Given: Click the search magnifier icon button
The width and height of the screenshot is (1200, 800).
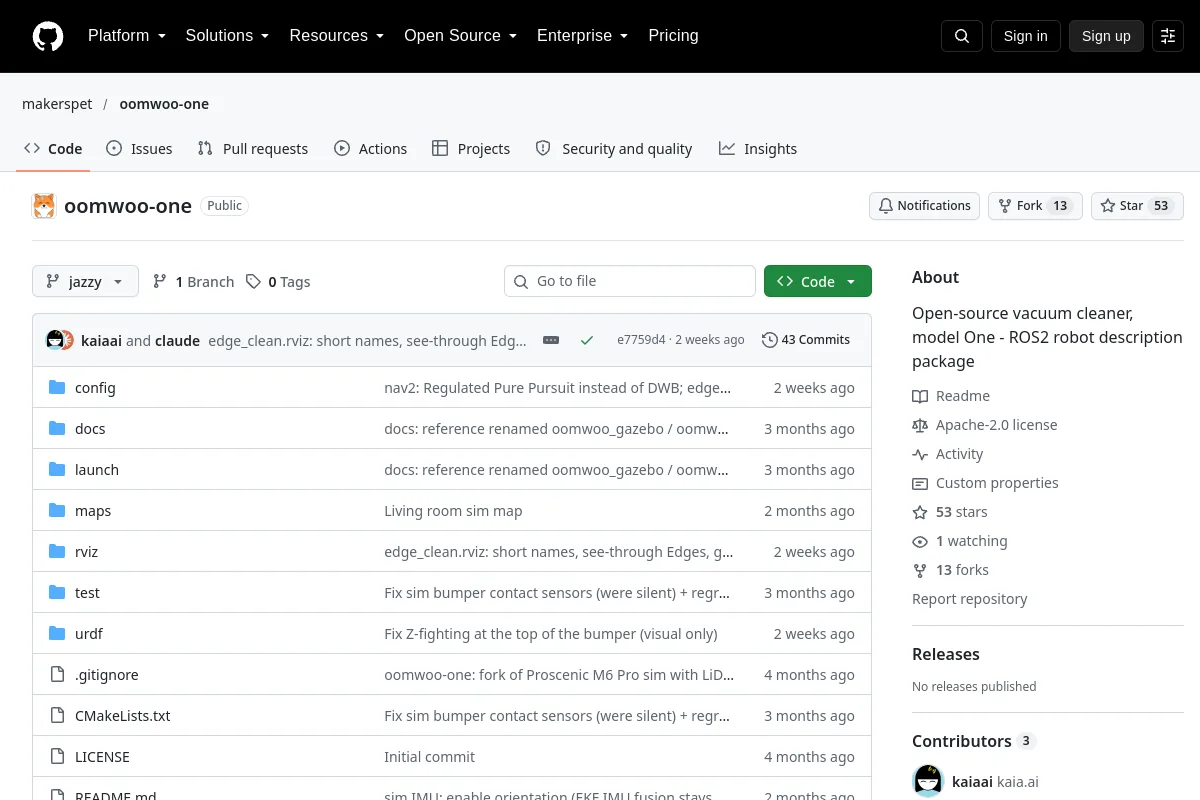Looking at the screenshot, I should (962, 36).
